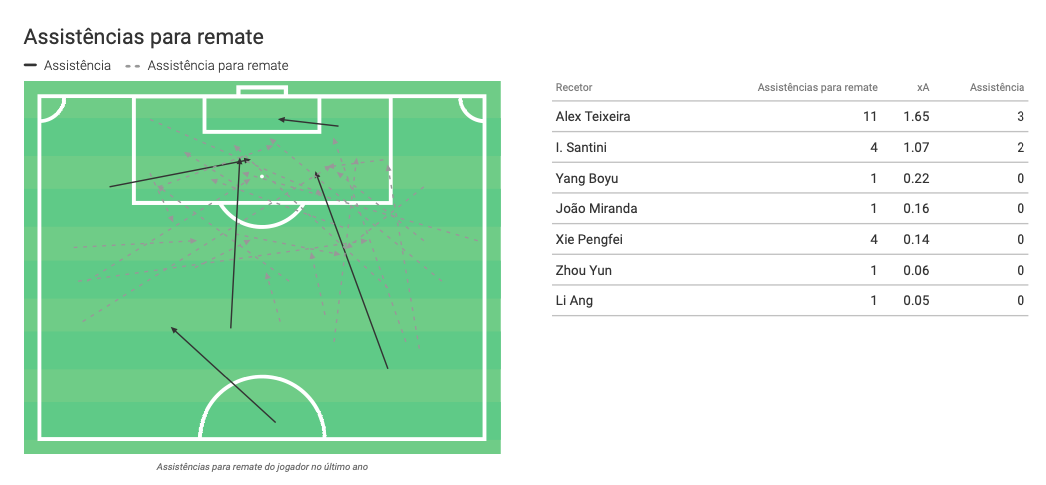Click the Li Ang row
Image resolution: width=1046 pixels, height=485 pixels.
(789, 301)
